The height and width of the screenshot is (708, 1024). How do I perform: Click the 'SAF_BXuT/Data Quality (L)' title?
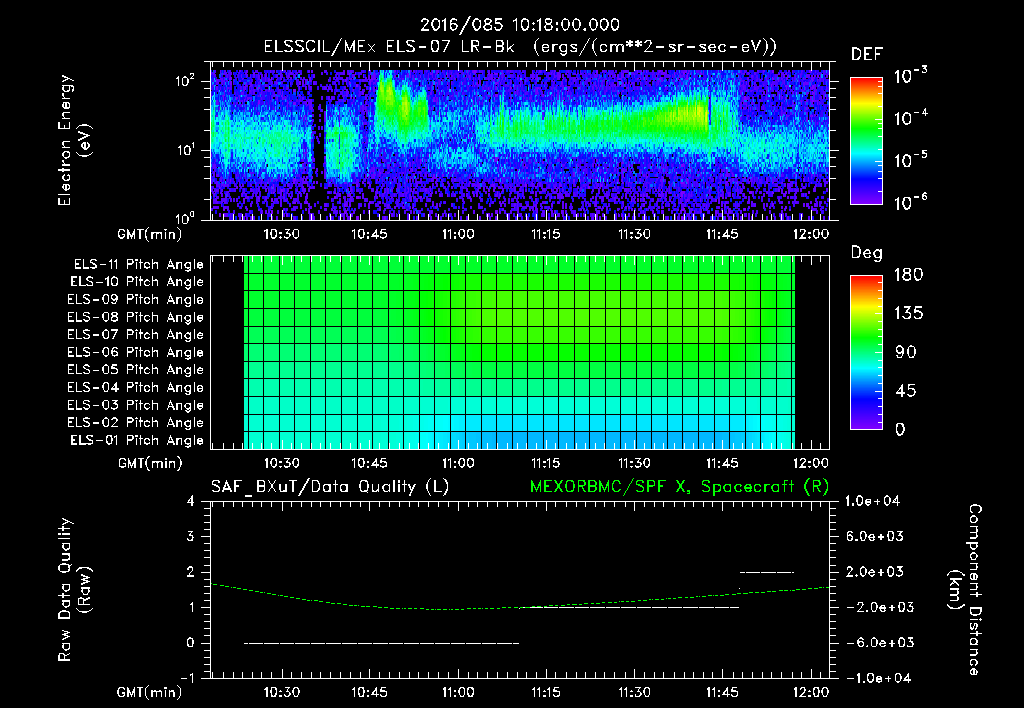(x=330, y=487)
